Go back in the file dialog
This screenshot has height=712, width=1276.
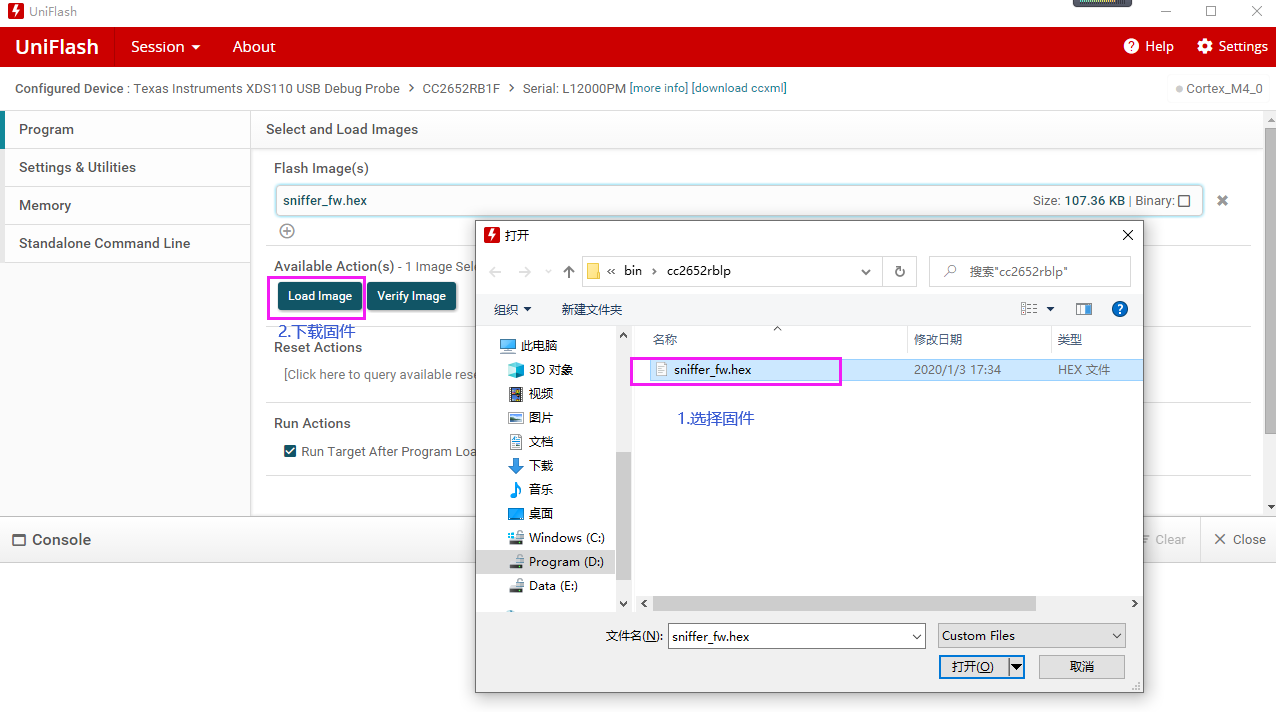click(x=495, y=272)
